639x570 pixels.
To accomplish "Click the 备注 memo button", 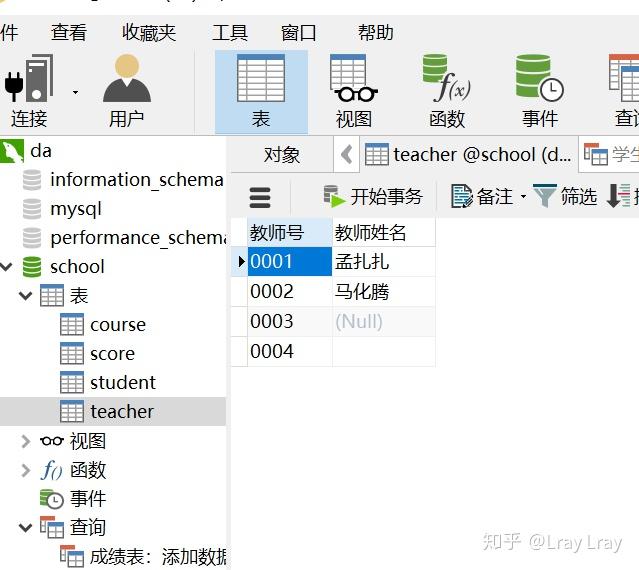I will pyautogui.click(x=481, y=197).
